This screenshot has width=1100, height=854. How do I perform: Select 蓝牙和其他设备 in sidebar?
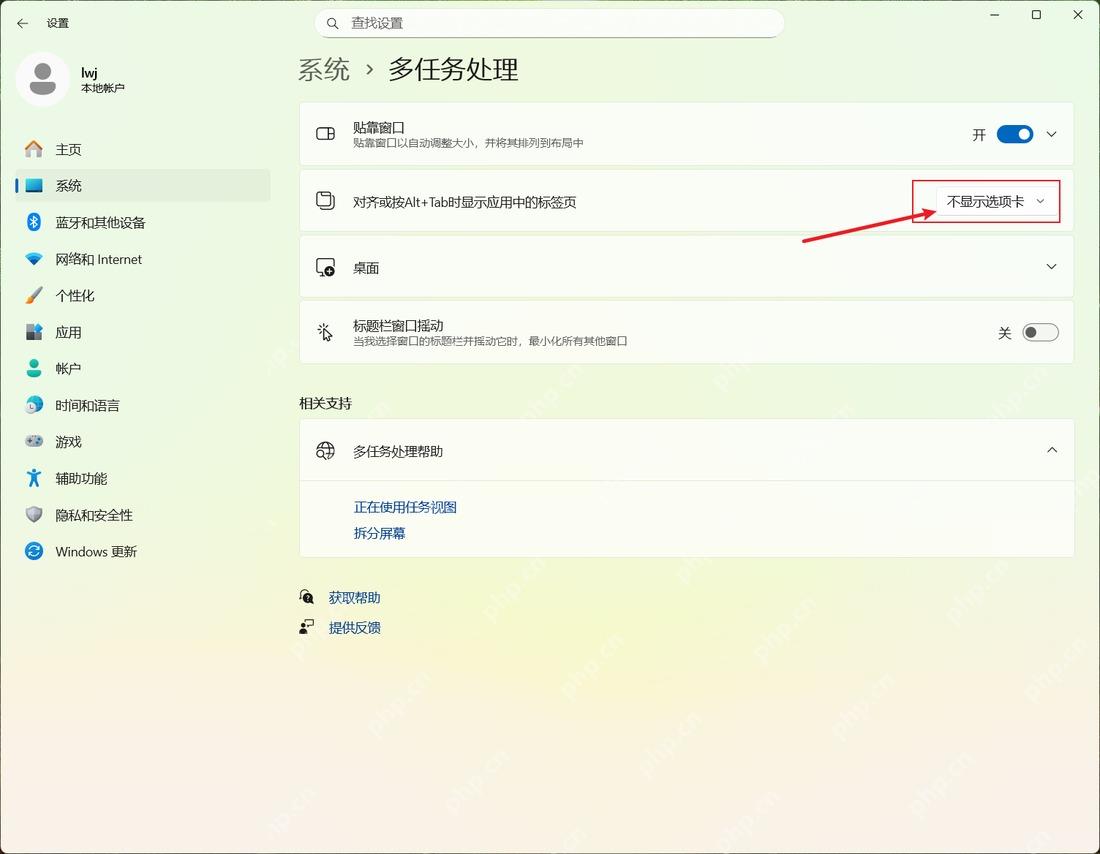142,222
